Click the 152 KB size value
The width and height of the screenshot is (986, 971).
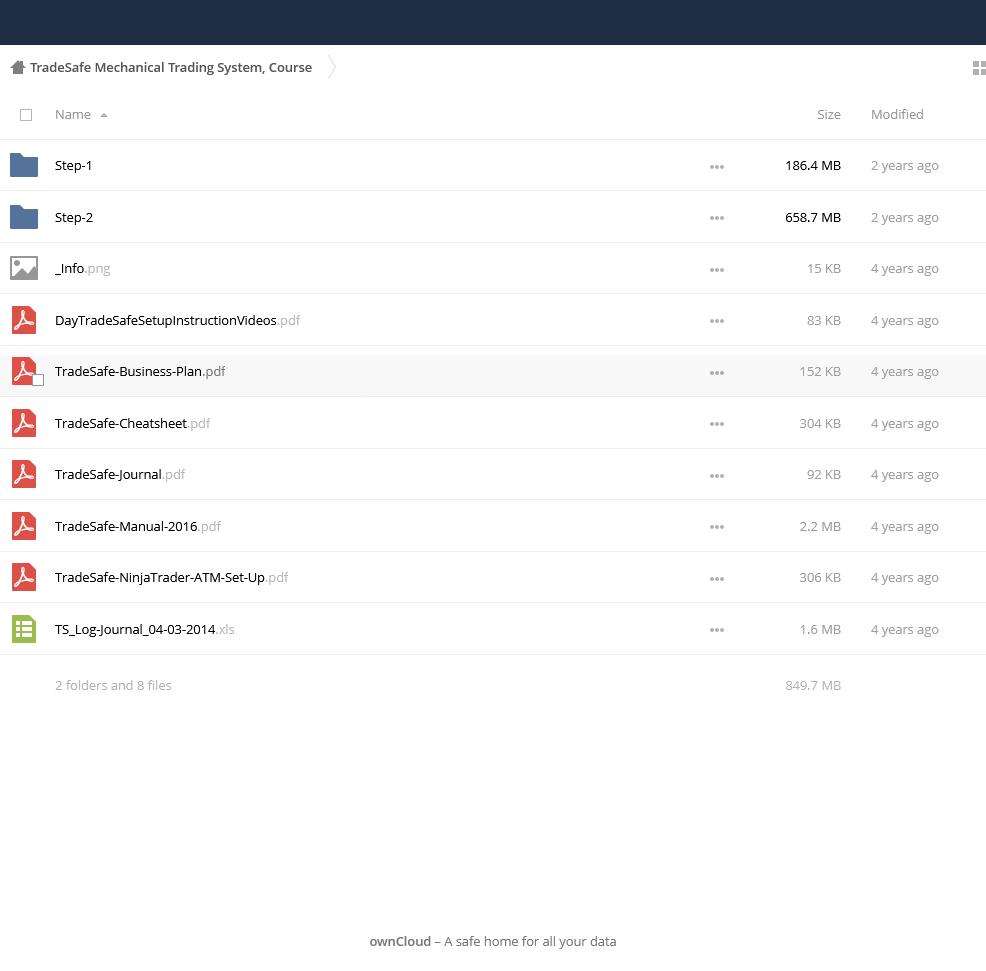(x=820, y=371)
